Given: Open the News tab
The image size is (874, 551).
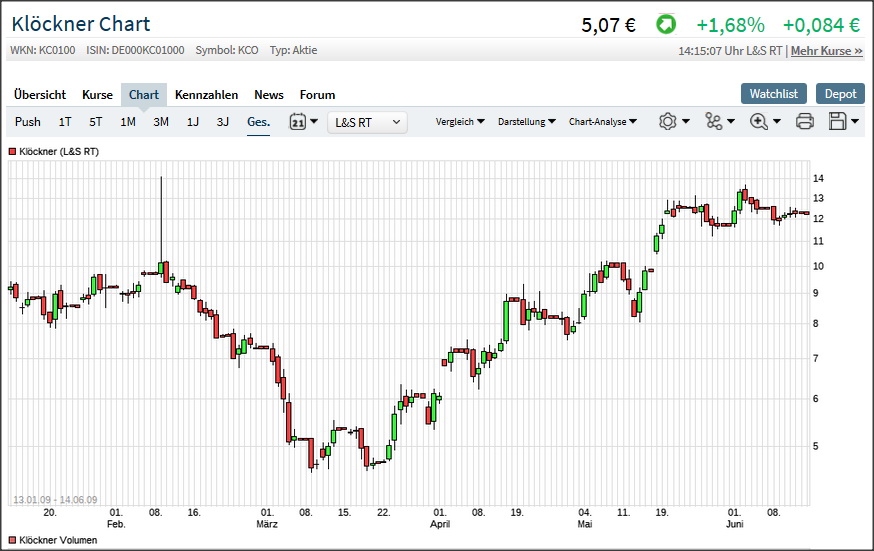Looking at the screenshot, I should pyautogui.click(x=269, y=95).
